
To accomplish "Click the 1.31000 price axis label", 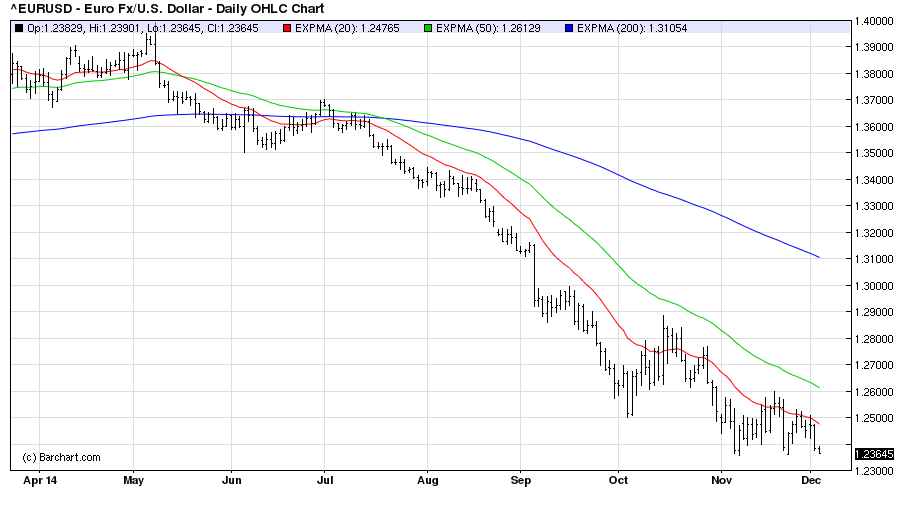I will point(873,259).
